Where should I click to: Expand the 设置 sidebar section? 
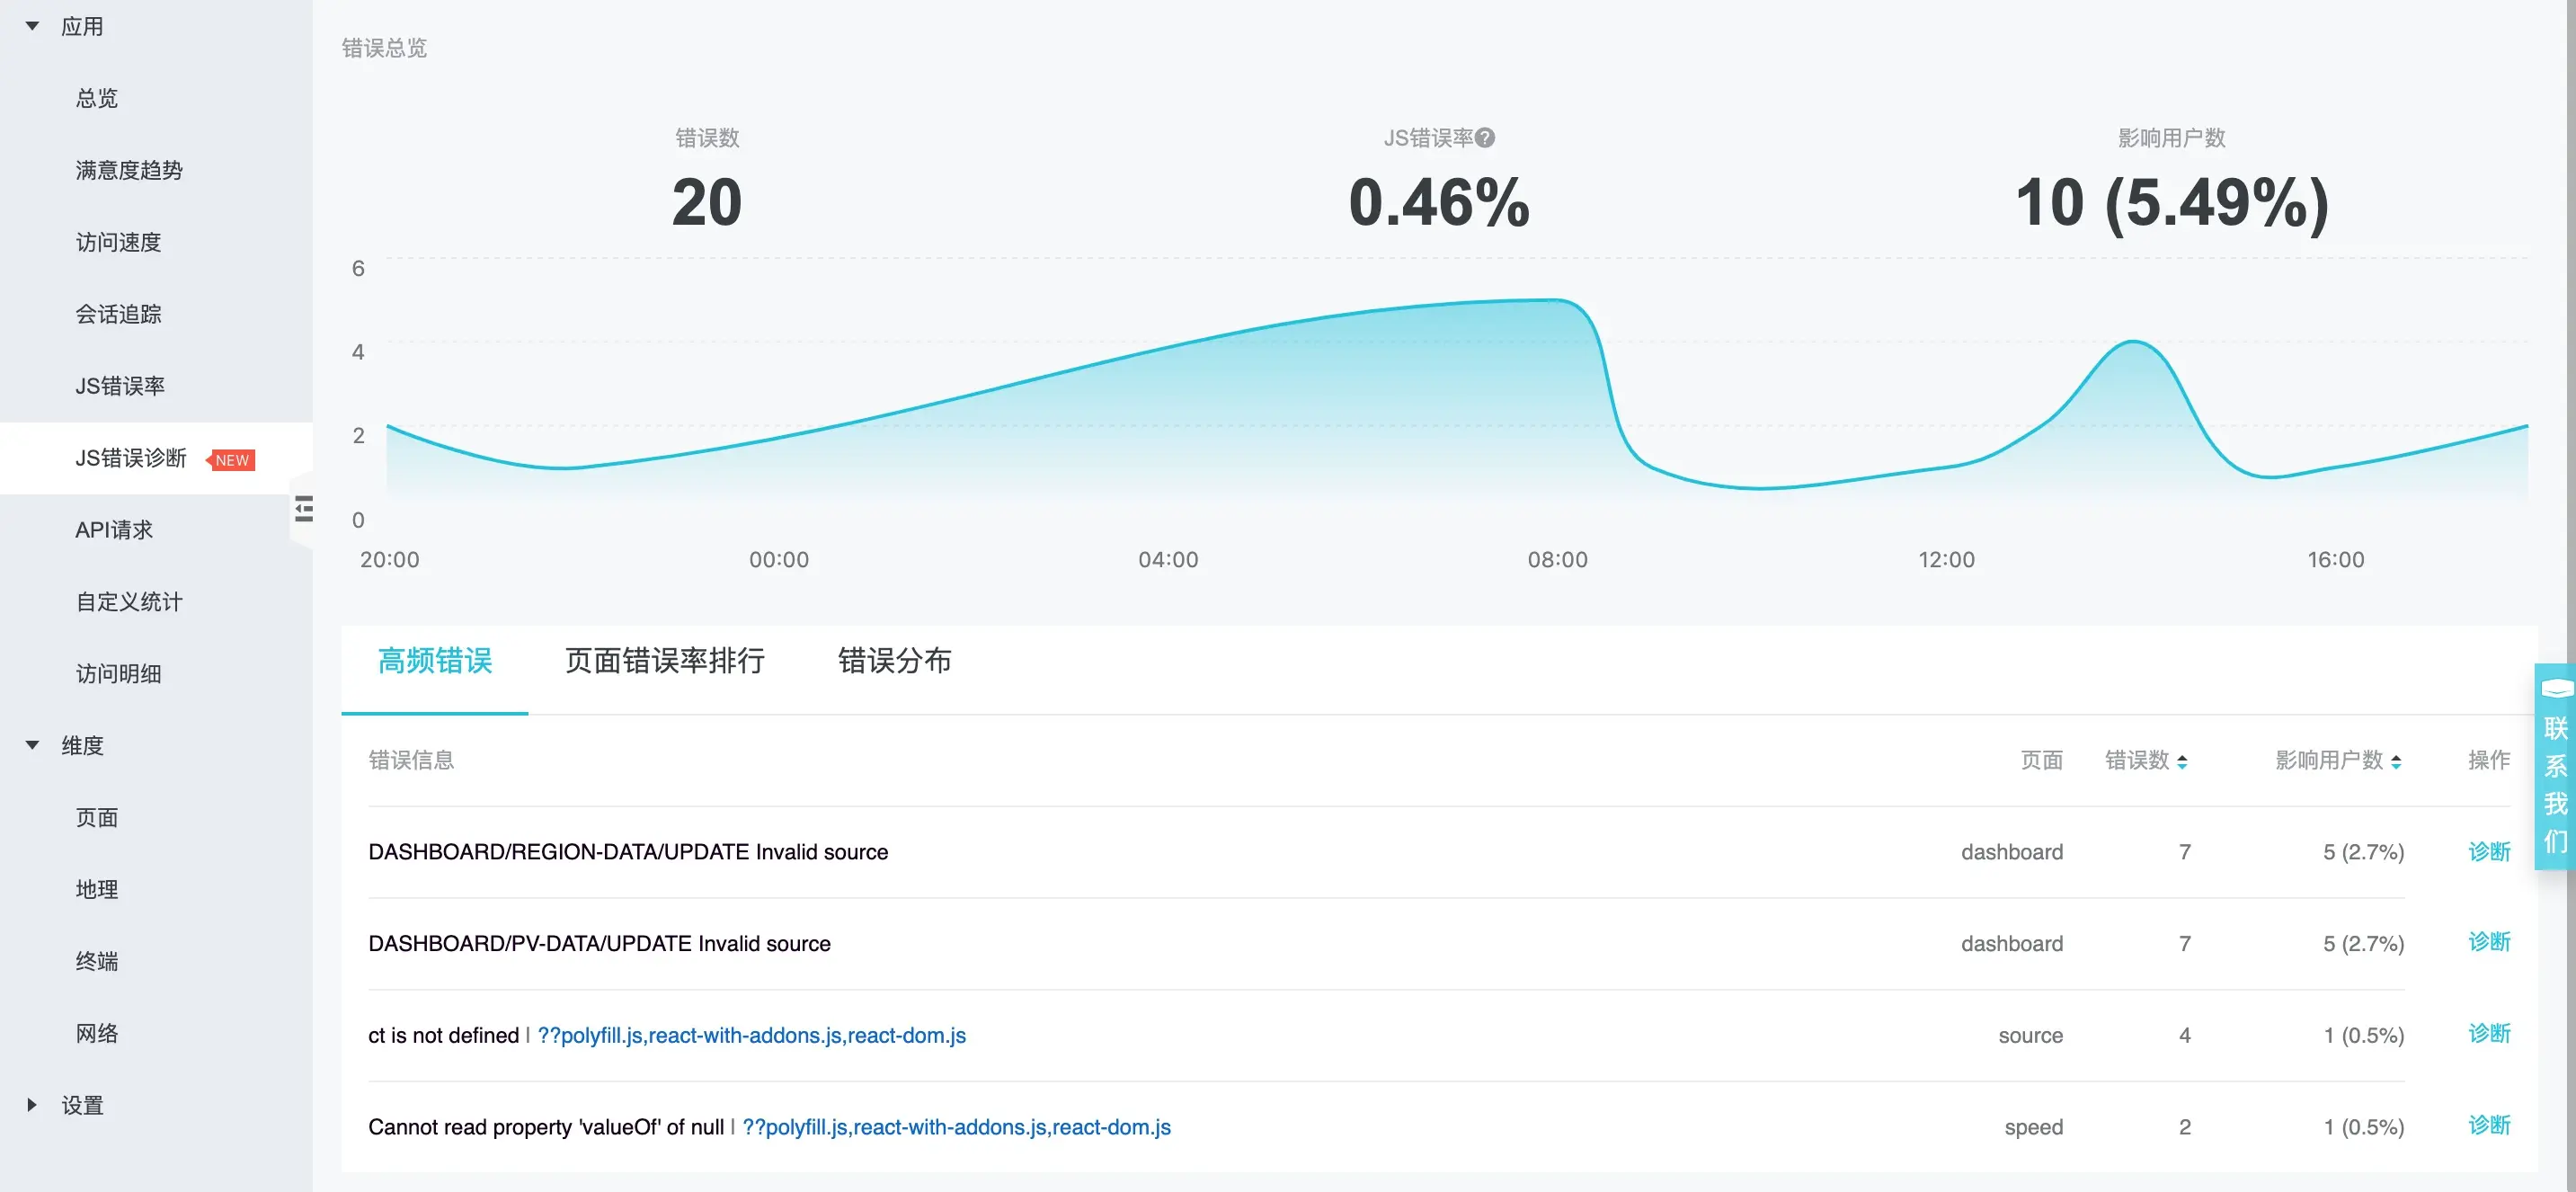[32, 1105]
